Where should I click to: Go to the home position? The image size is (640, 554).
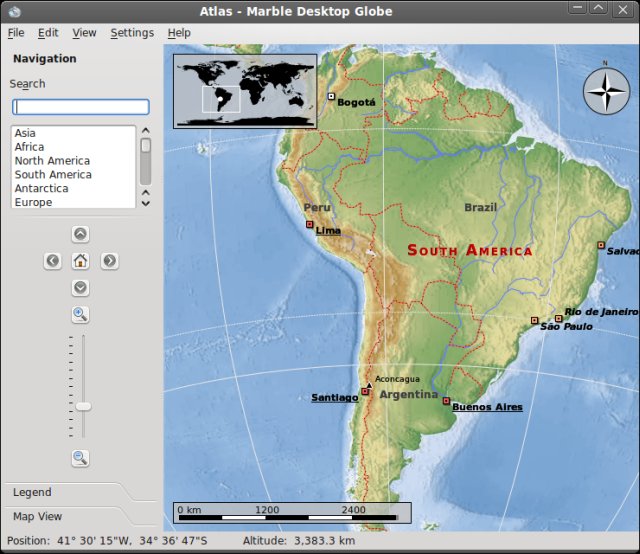tap(80, 260)
